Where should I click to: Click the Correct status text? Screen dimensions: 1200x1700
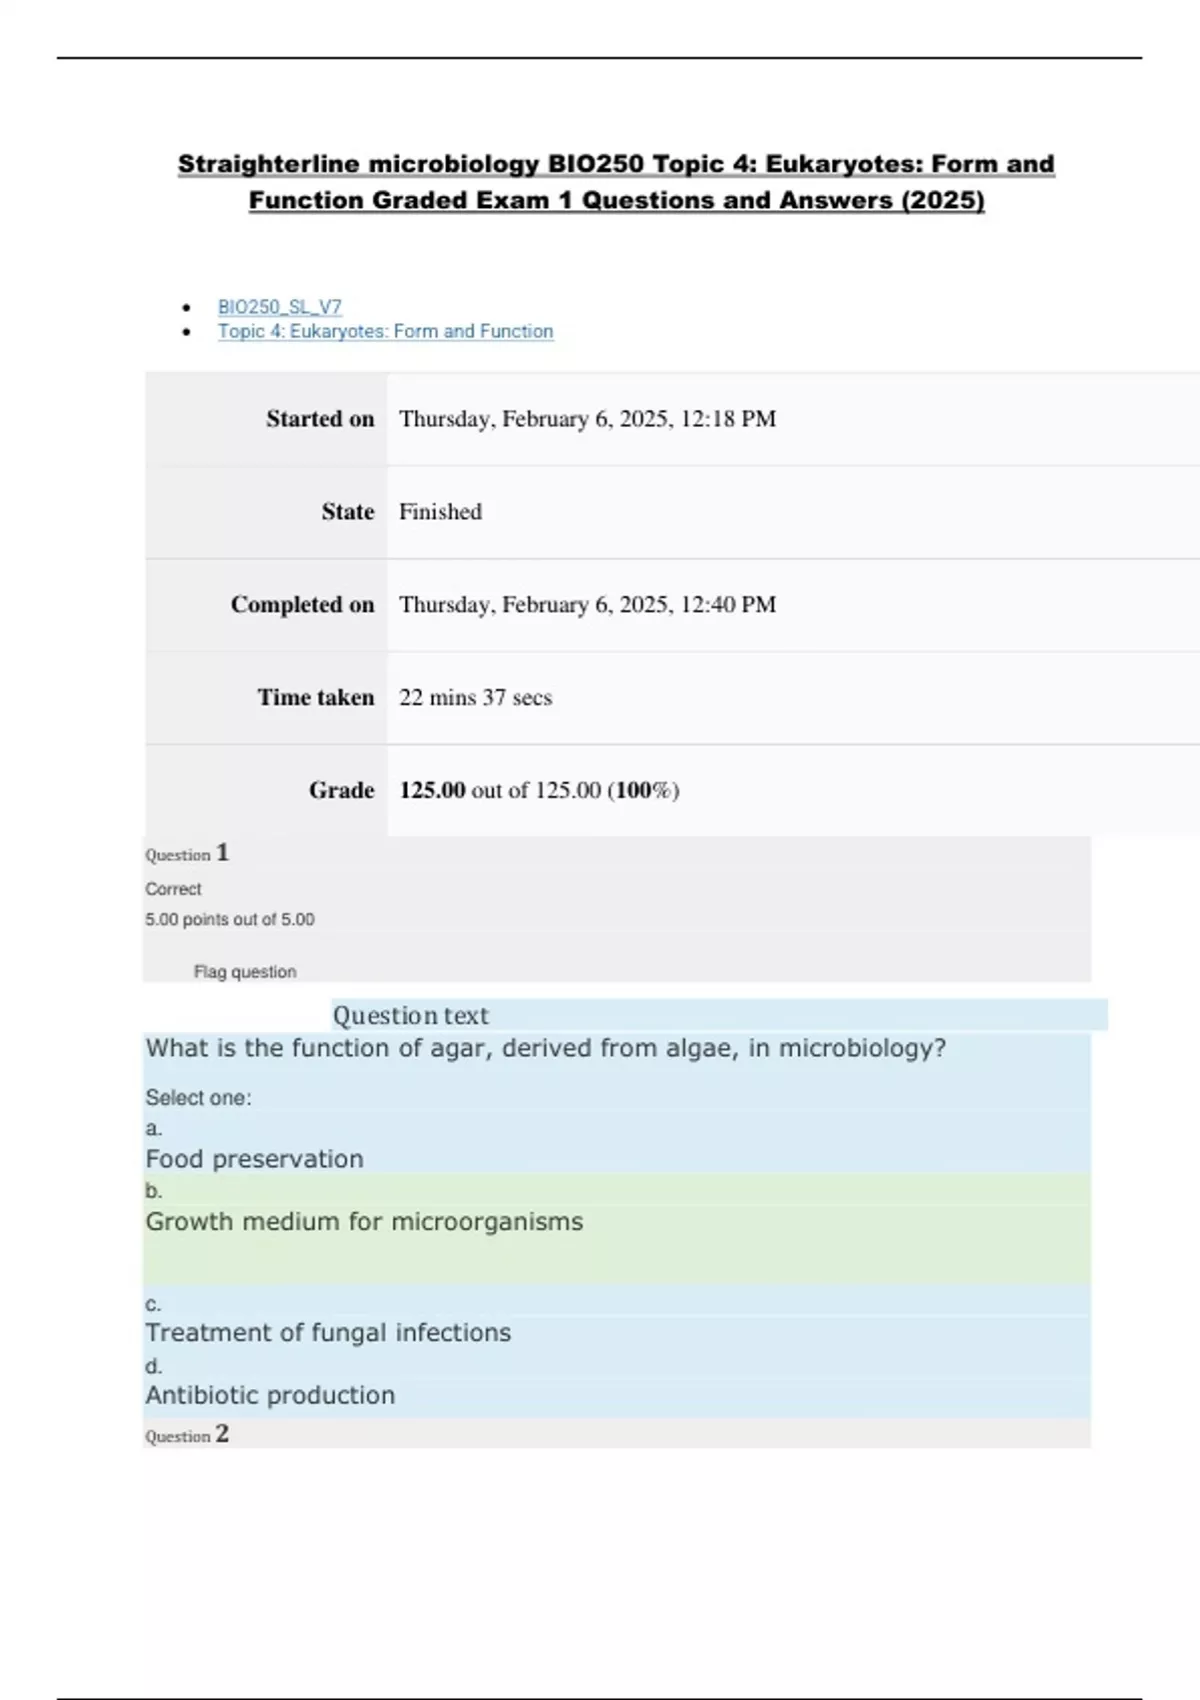(x=173, y=889)
